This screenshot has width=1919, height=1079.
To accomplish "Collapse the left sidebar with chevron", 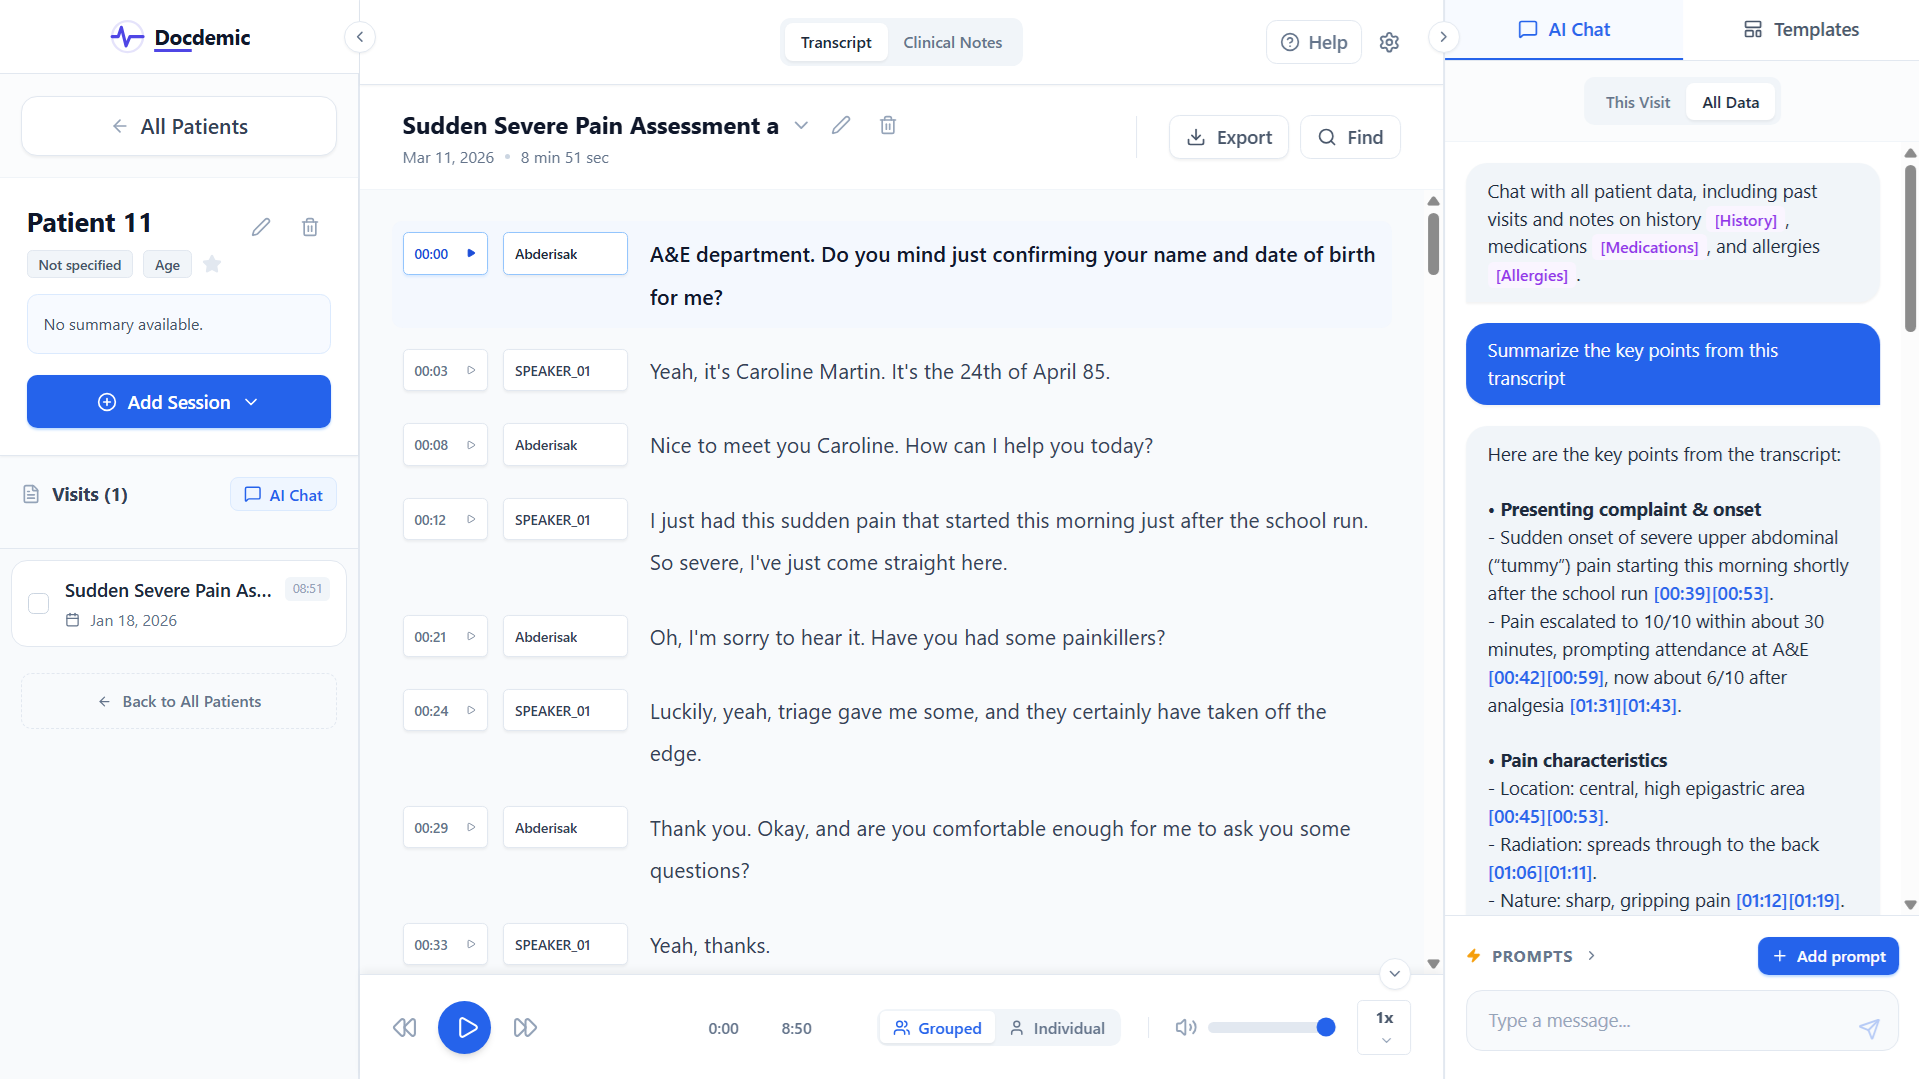I will pyautogui.click(x=360, y=38).
